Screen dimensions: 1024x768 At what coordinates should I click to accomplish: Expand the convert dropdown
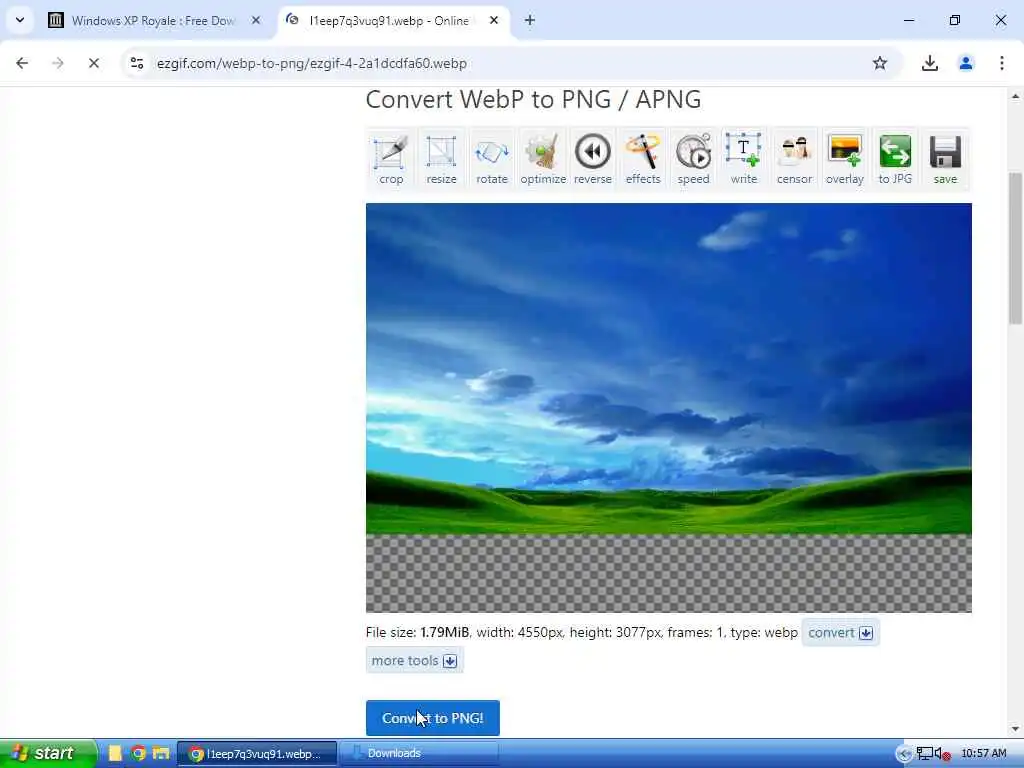[840, 632]
